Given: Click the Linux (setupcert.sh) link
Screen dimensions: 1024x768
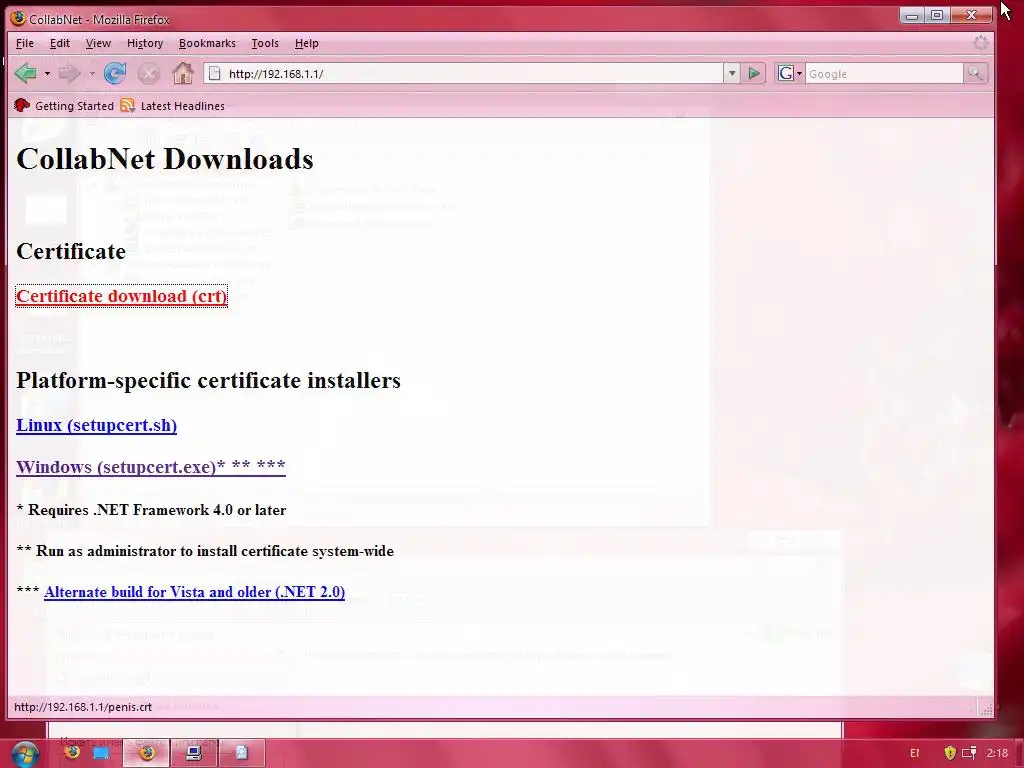Looking at the screenshot, I should (x=97, y=425).
